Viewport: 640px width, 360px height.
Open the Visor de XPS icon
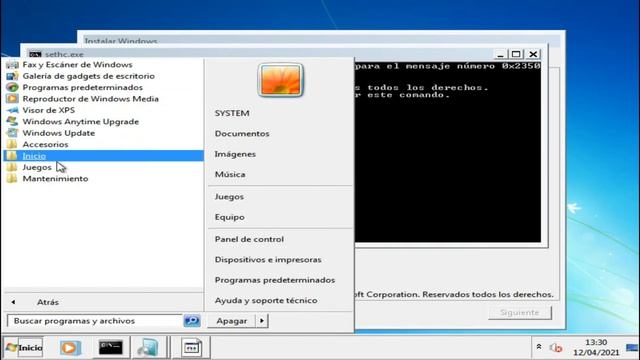[x=12, y=110]
